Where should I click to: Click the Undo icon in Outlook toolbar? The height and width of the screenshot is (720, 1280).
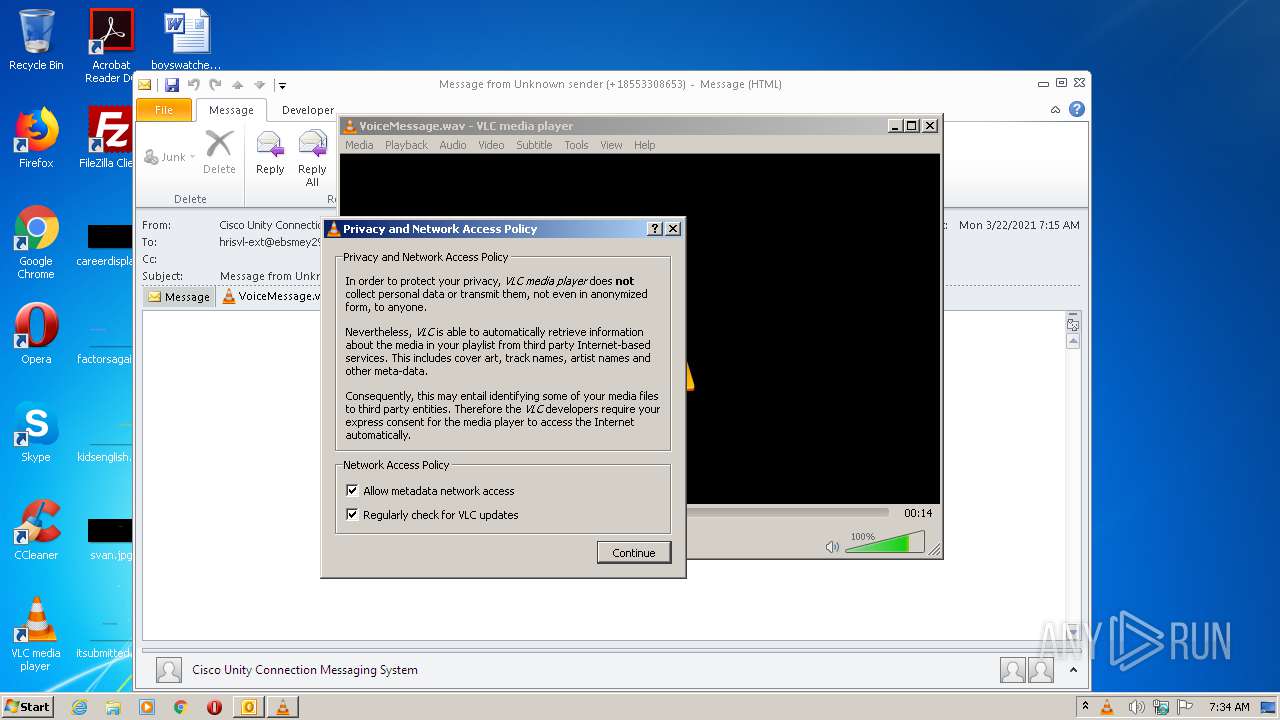click(193, 85)
